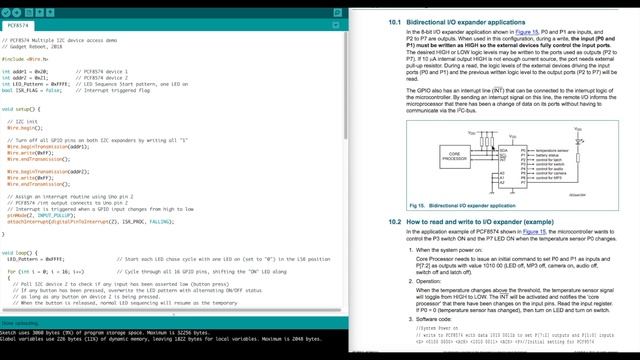This screenshot has height=360, width=640.
Task: Click the '#include <Wire.h>' code line
Action: tap(25, 59)
